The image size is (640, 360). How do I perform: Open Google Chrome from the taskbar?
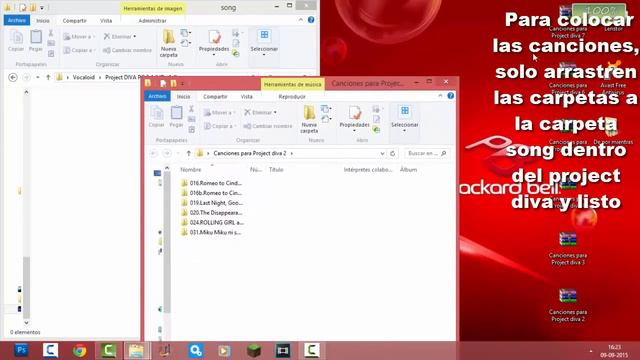pos(80,350)
